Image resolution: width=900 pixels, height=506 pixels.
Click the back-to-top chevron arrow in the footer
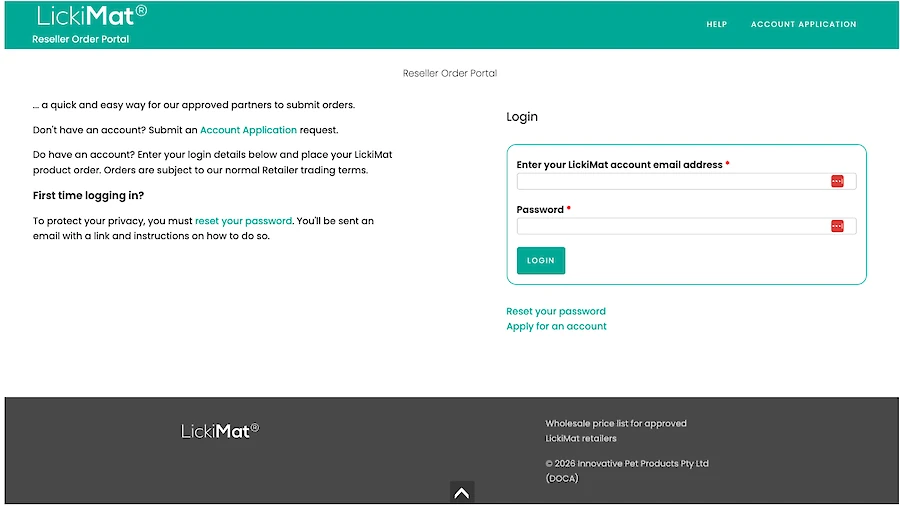461,492
